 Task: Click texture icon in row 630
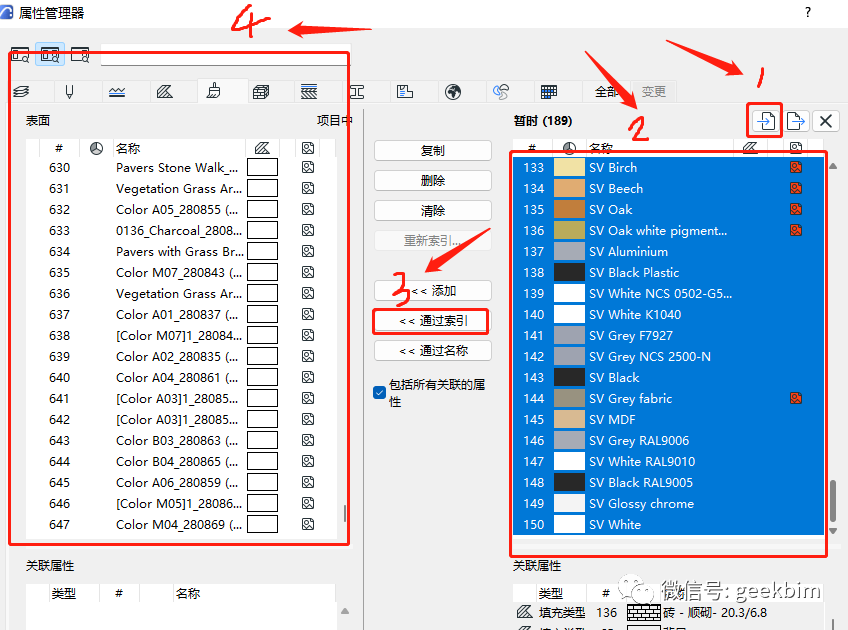tap(308, 168)
